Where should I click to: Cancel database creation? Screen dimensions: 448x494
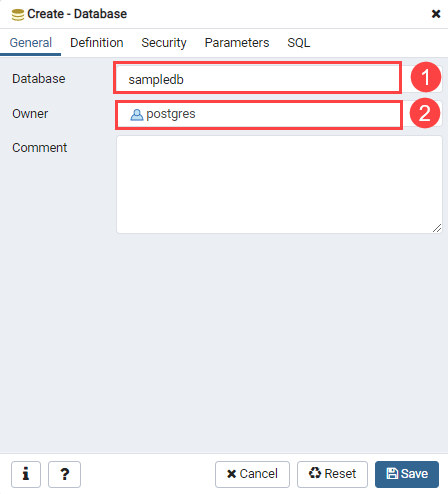(x=252, y=474)
